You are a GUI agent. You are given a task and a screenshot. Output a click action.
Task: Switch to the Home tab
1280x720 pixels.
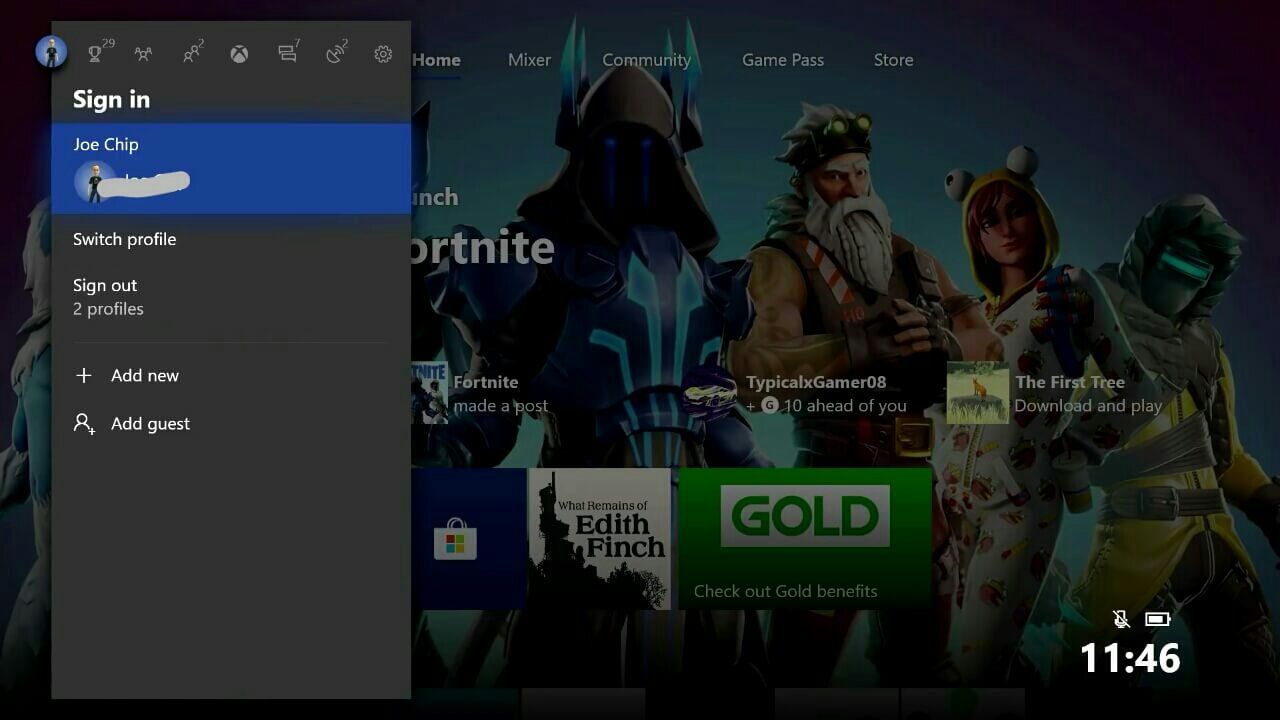436,60
